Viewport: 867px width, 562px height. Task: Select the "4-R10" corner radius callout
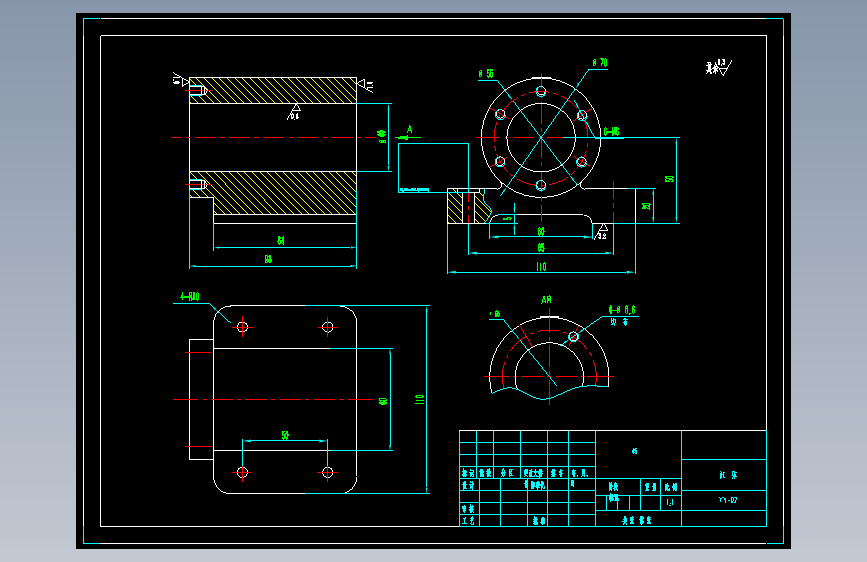(x=190, y=297)
